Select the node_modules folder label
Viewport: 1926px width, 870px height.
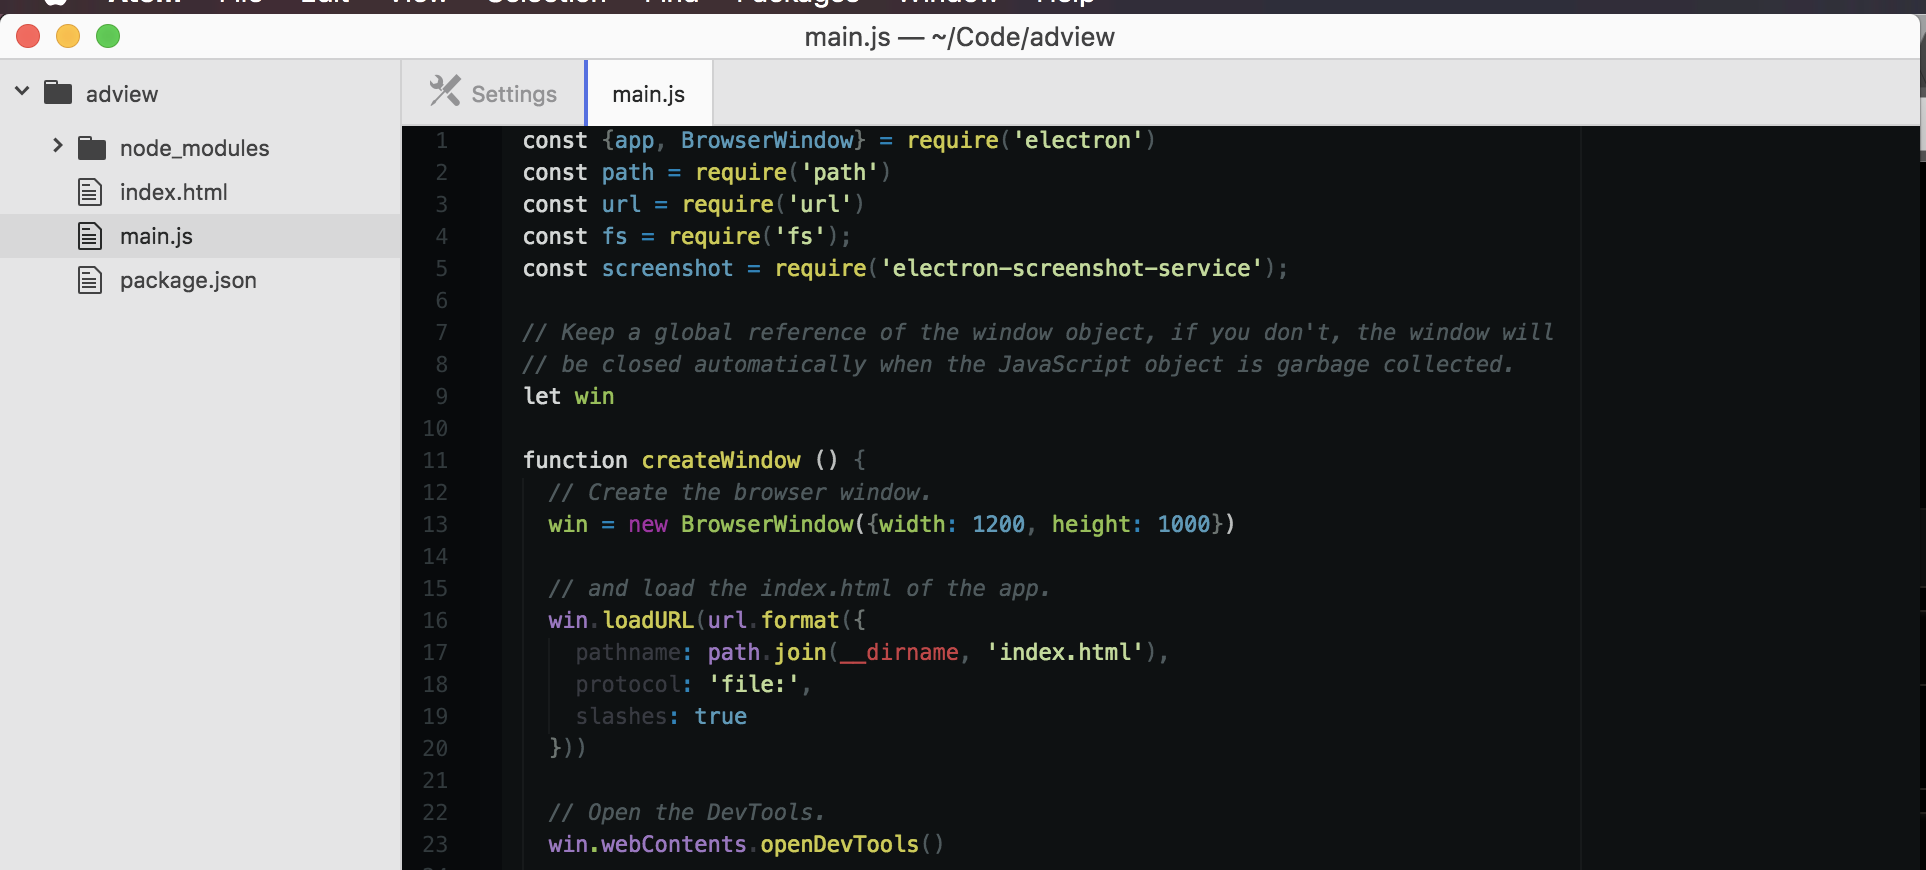(x=194, y=148)
